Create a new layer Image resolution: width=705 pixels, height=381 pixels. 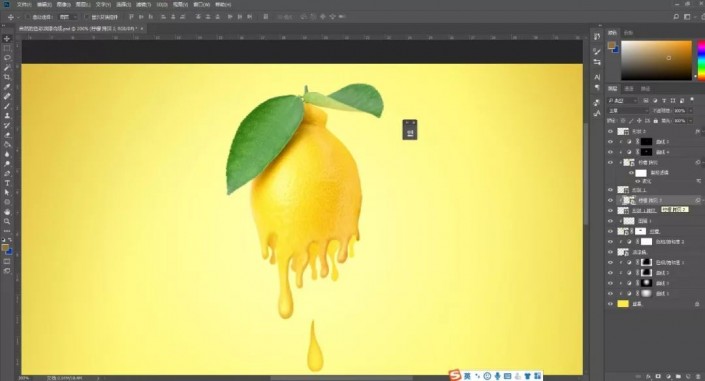pos(688,376)
